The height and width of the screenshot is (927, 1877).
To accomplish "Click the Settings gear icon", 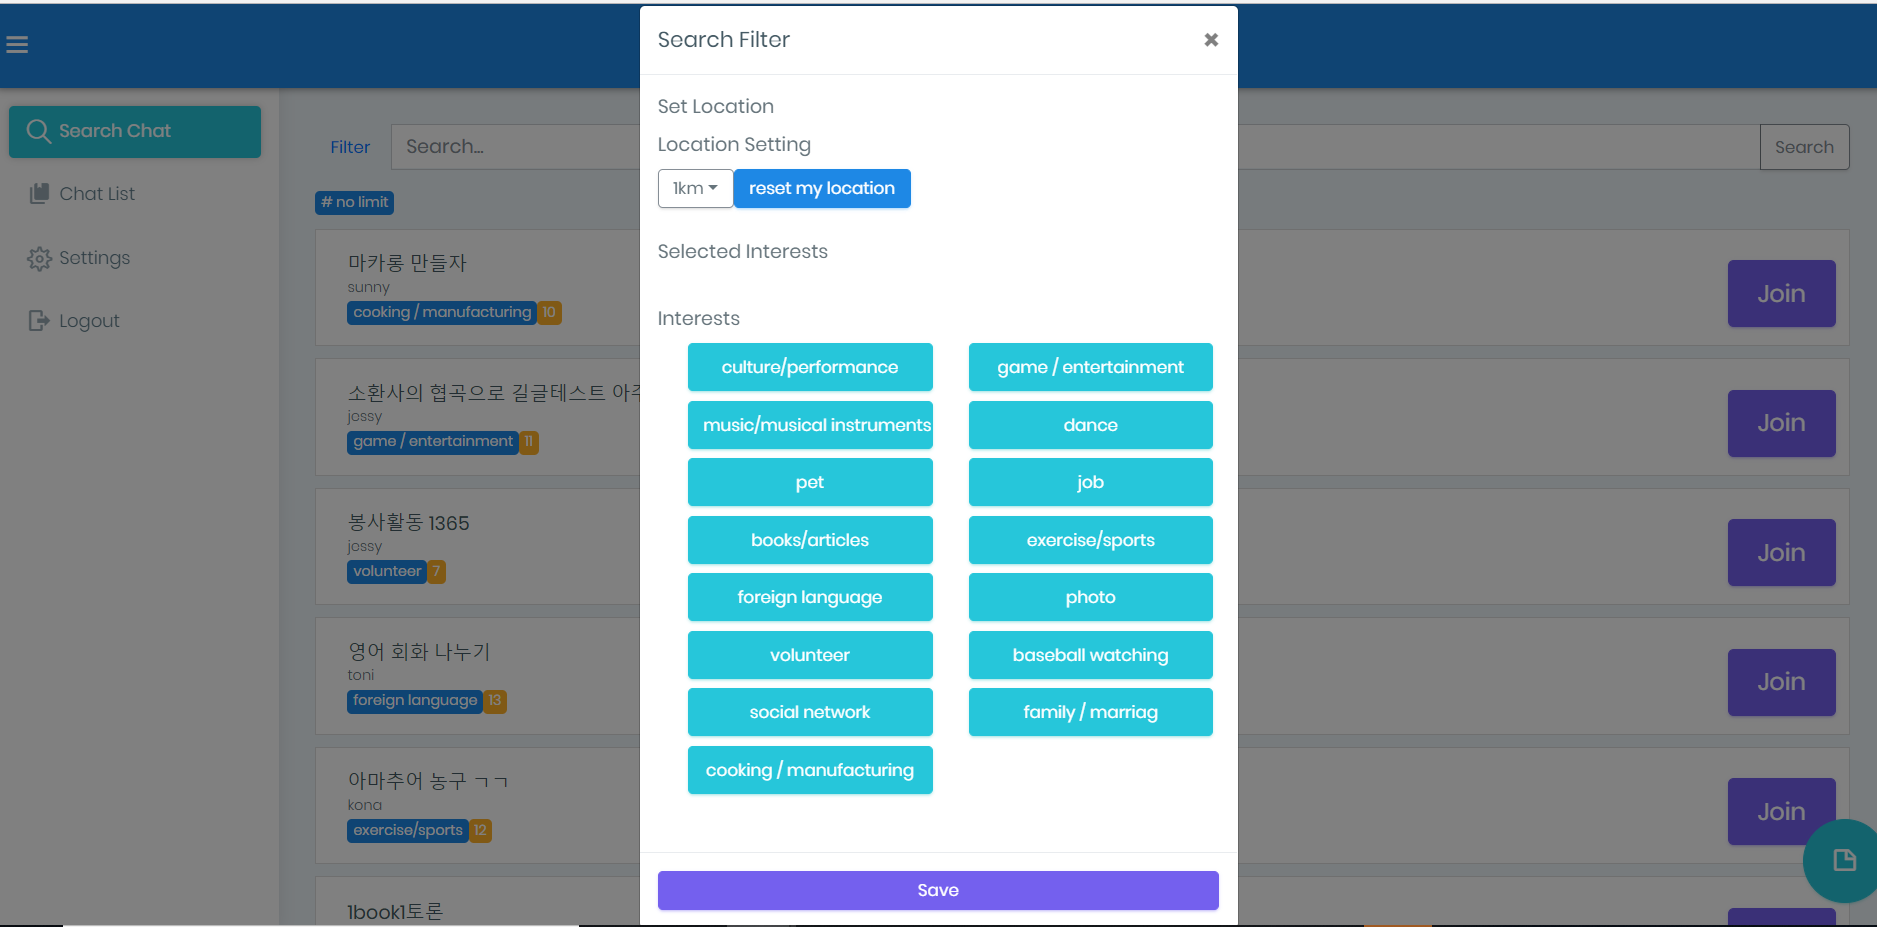I will pos(39,259).
